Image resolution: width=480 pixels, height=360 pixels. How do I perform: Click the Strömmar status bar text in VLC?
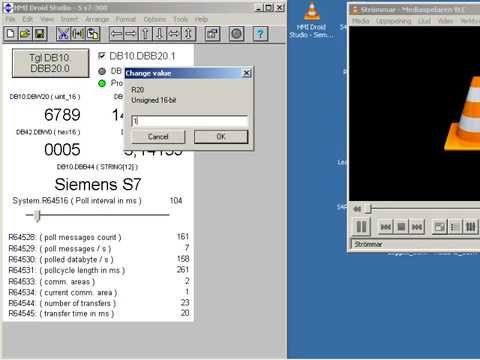point(368,244)
